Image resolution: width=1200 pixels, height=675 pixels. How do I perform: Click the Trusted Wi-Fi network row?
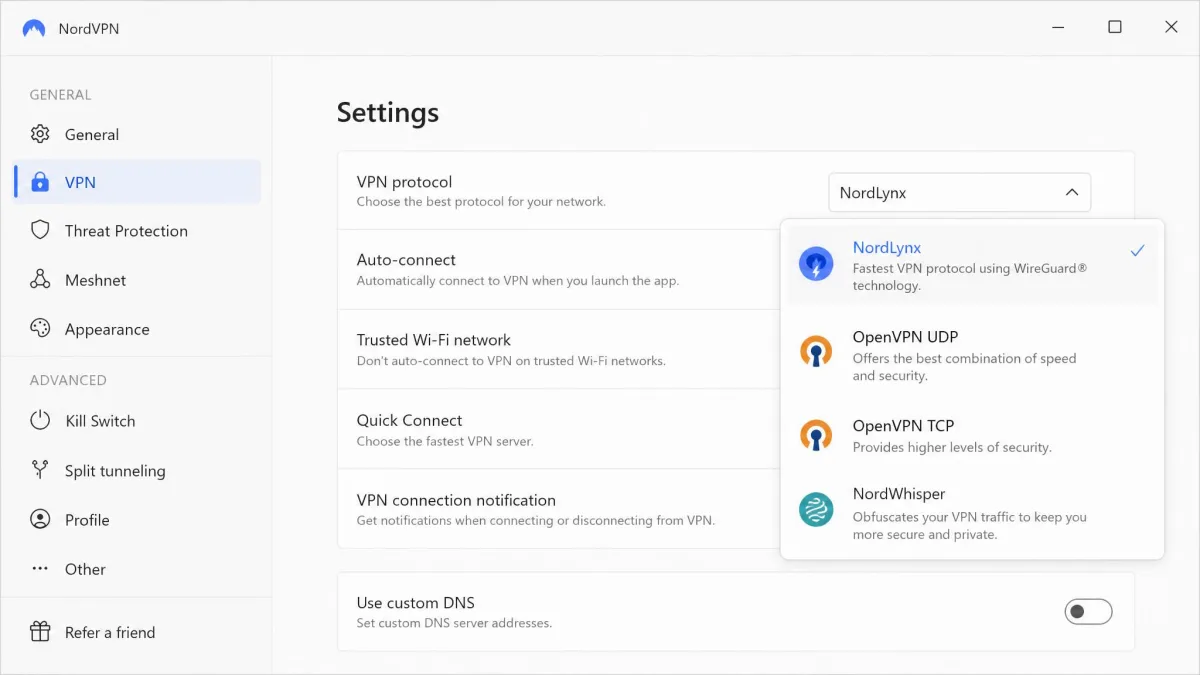point(558,349)
